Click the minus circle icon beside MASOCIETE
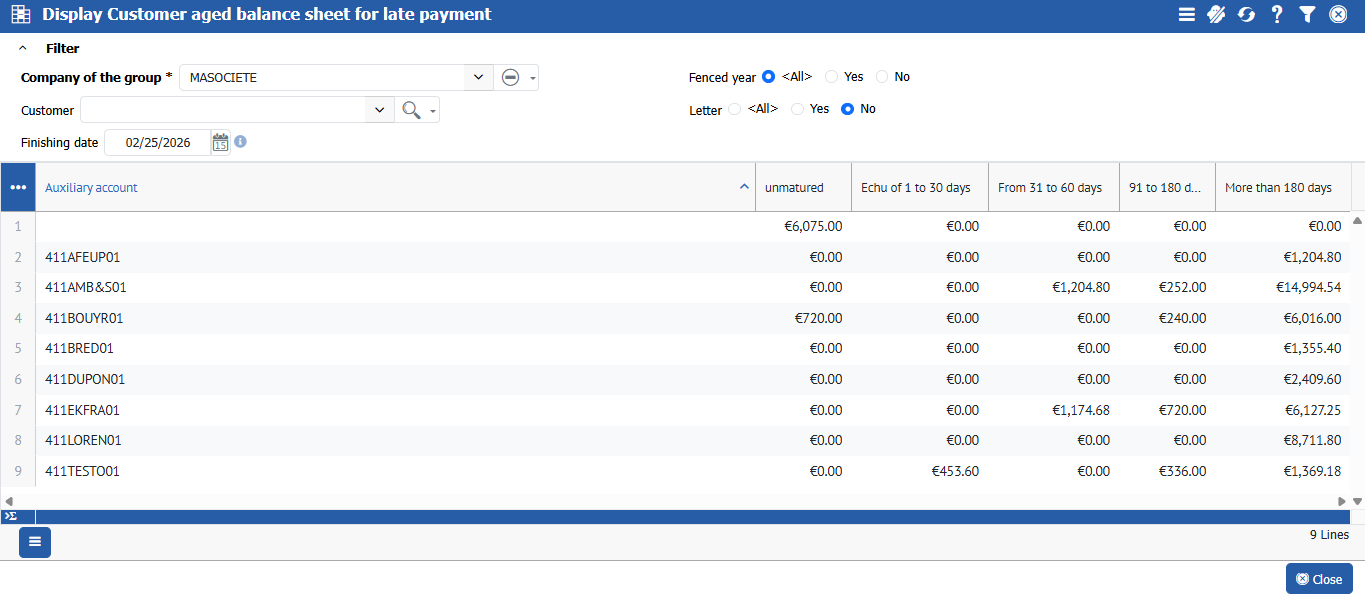The image size is (1365, 595). point(510,78)
